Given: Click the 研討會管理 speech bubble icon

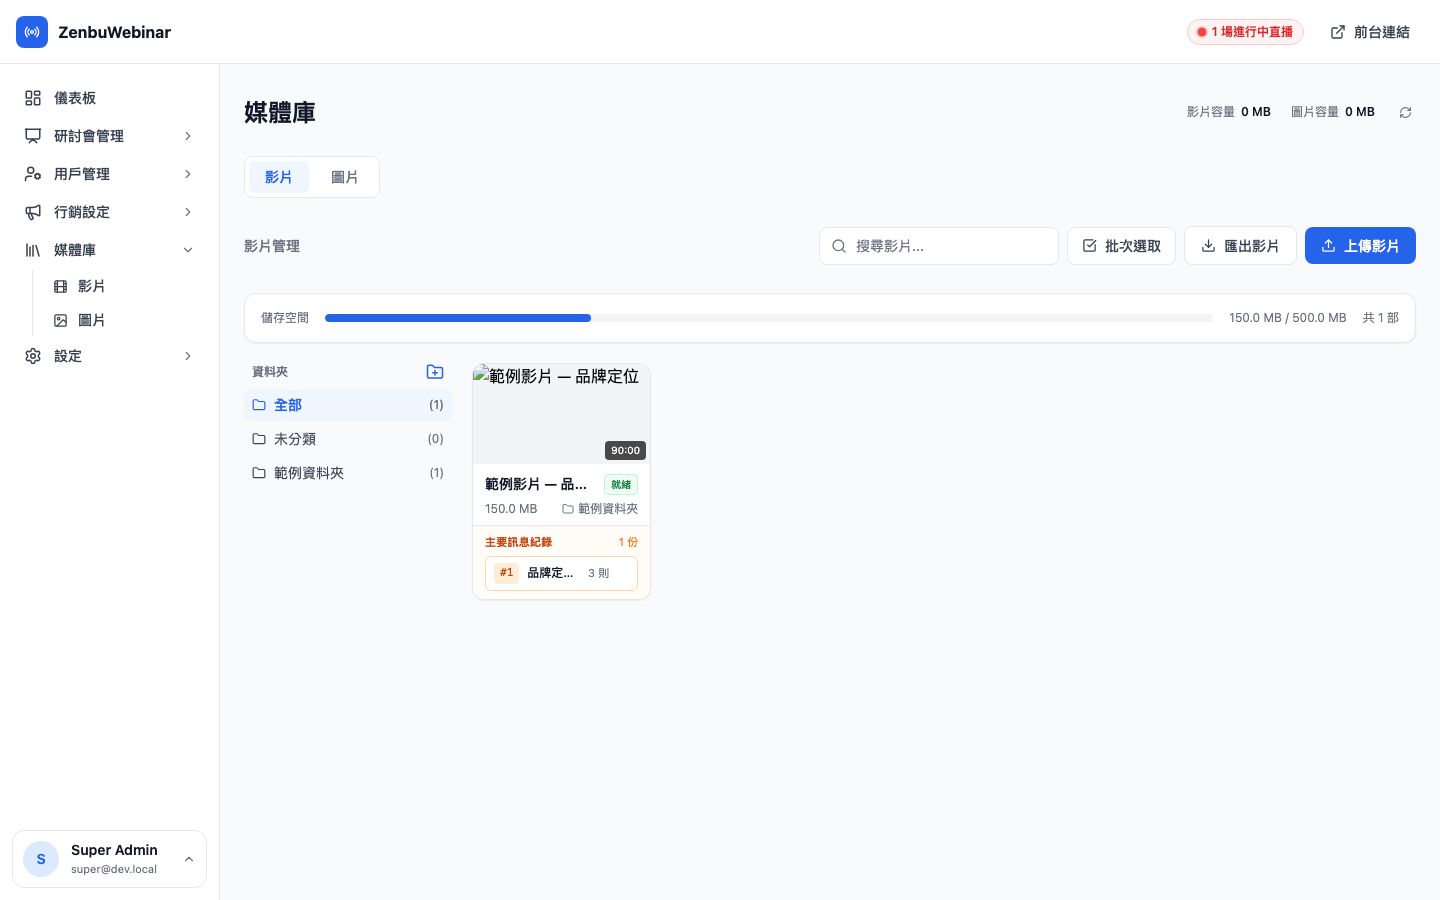Looking at the screenshot, I should coord(33,135).
